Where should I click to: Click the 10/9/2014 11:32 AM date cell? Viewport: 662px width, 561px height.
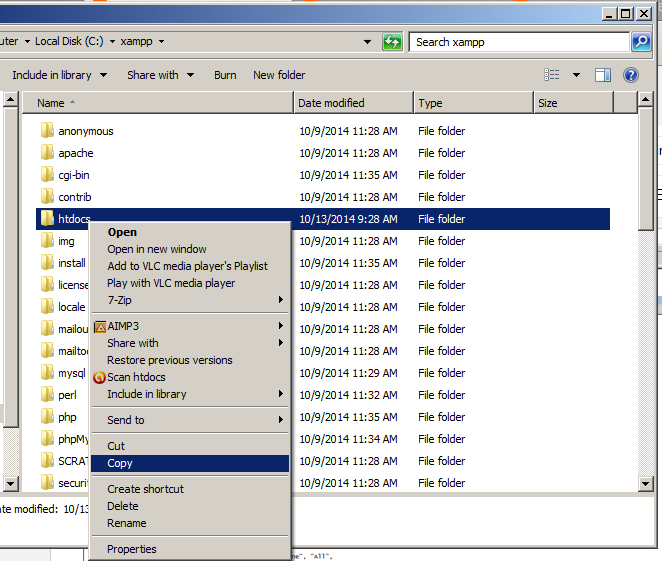(348, 395)
